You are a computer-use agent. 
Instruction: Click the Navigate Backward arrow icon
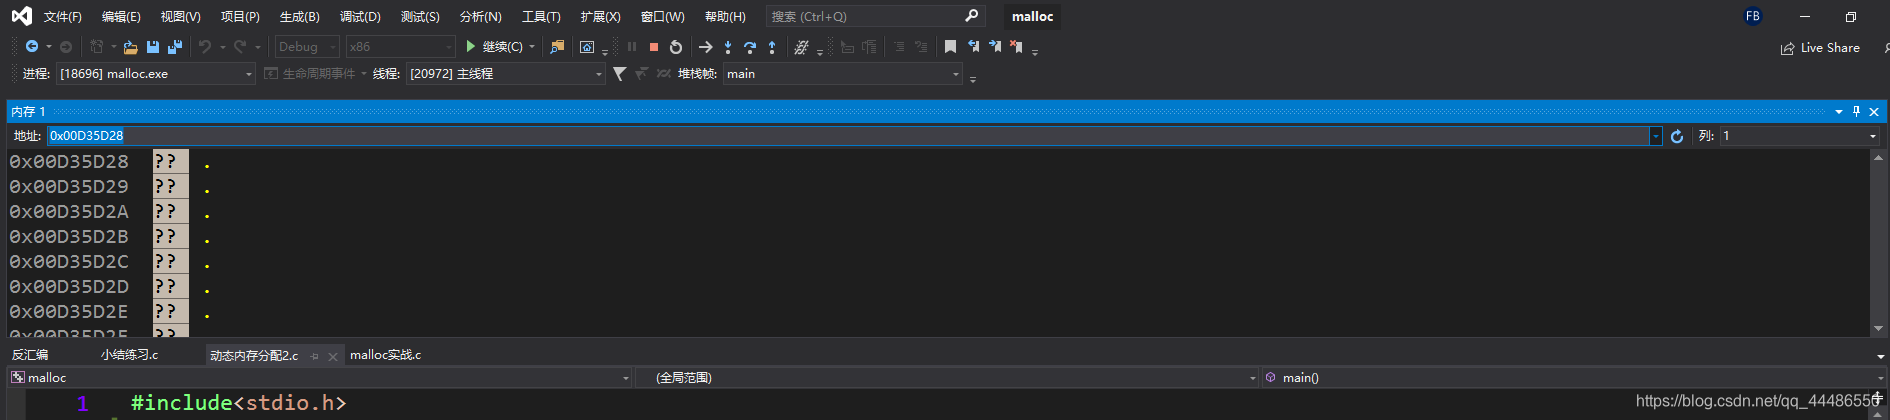pyautogui.click(x=32, y=47)
